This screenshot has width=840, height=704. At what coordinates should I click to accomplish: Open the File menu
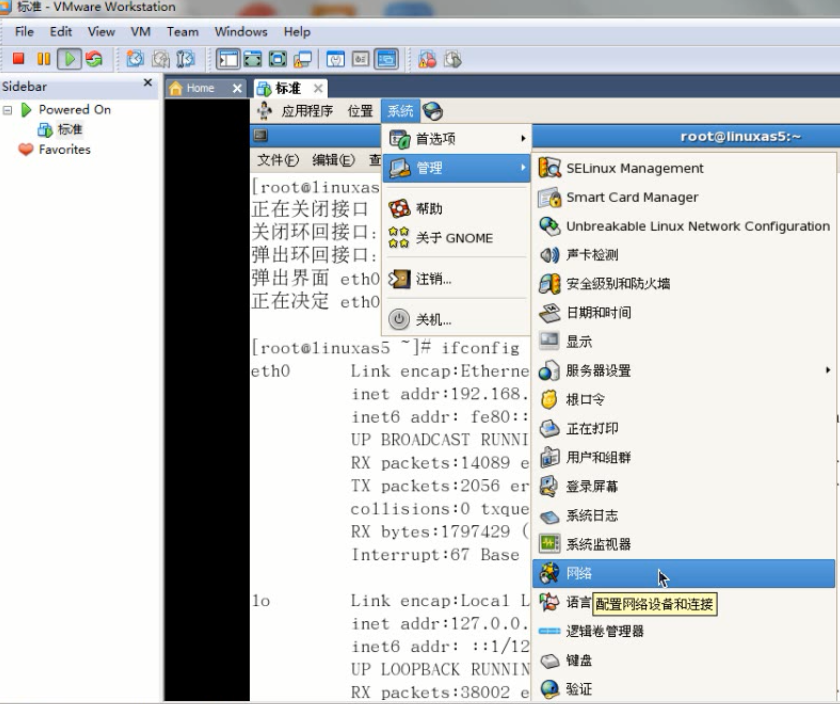(x=24, y=32)
